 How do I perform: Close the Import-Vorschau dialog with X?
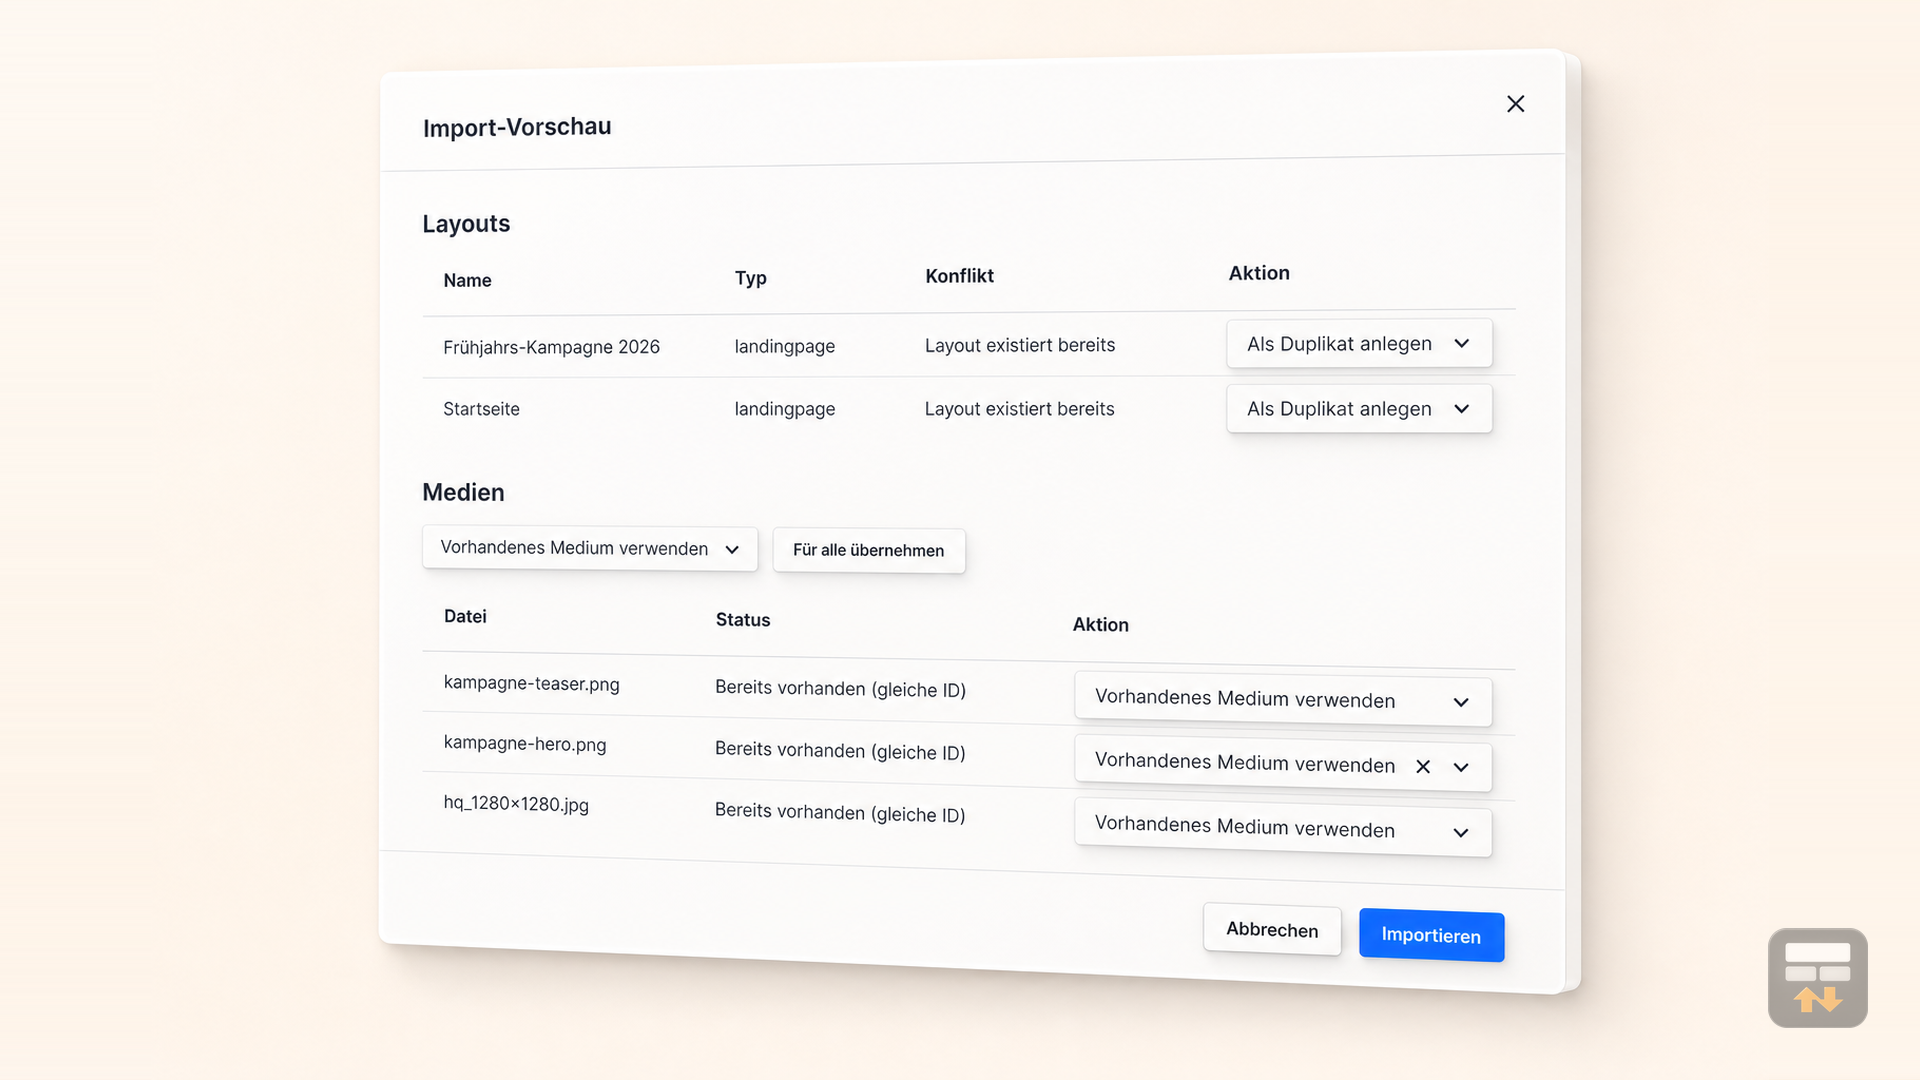[x=1515, y=104]
